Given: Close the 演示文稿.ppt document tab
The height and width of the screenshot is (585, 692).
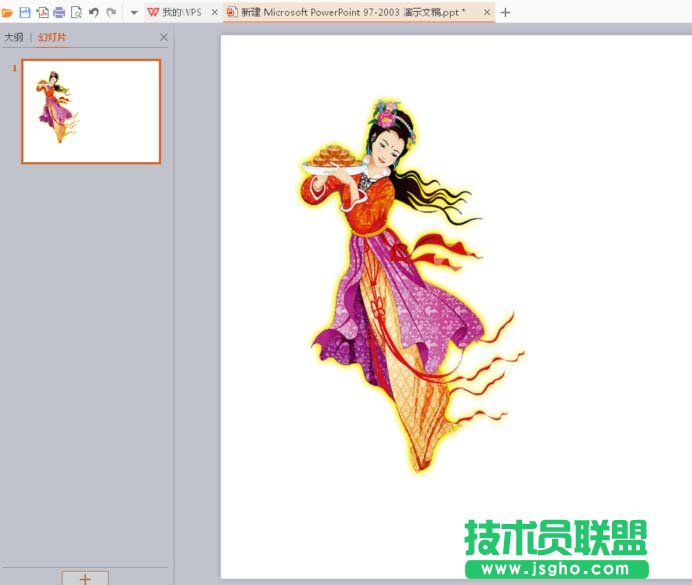Looking at the screenshot, I should (486, 12).
